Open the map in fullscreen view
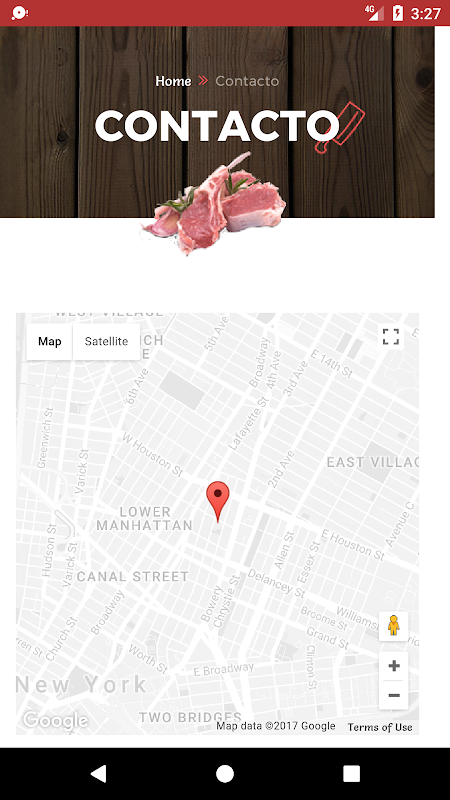450x800 pixels. pyautogui.click(x=391, y=337)
